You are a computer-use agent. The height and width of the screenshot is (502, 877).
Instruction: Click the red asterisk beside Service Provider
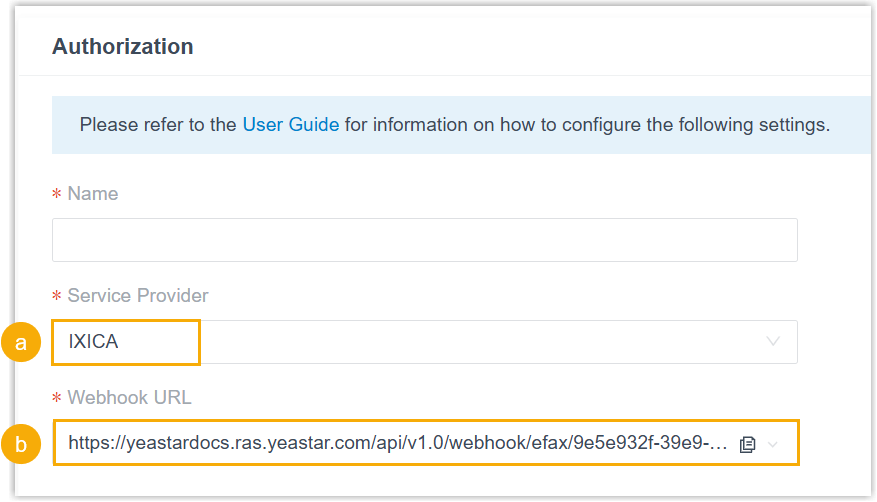pyautogui.click(x=57, y=296)
